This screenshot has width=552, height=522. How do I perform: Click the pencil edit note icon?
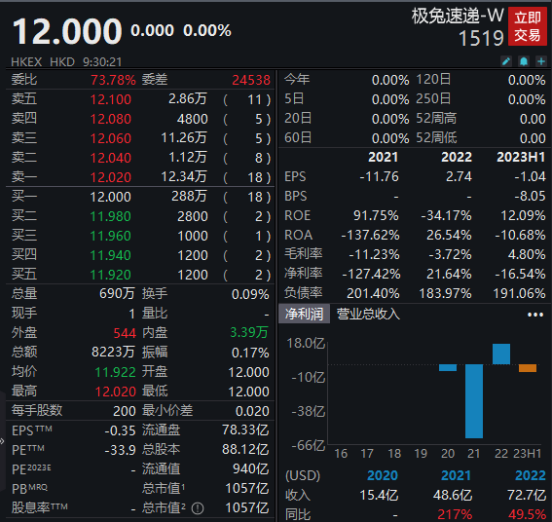pyautogui.click(x=506, y=61)
